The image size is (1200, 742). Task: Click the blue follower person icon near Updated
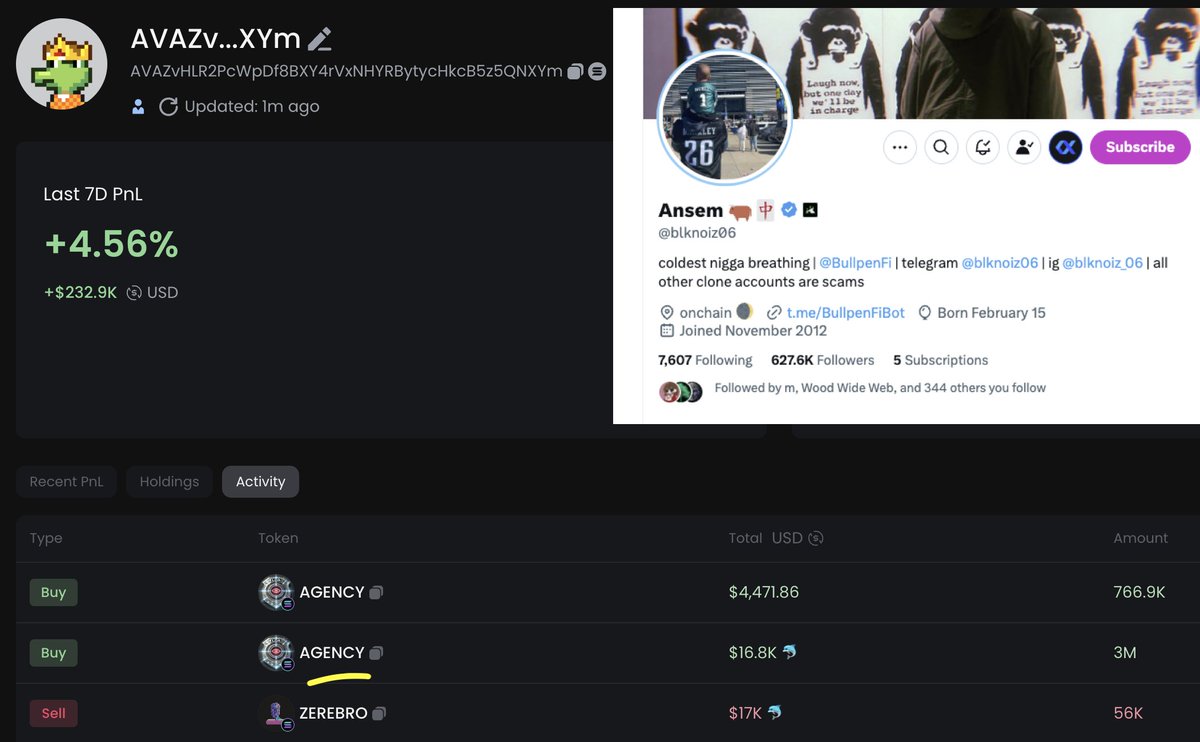[137, 106]
